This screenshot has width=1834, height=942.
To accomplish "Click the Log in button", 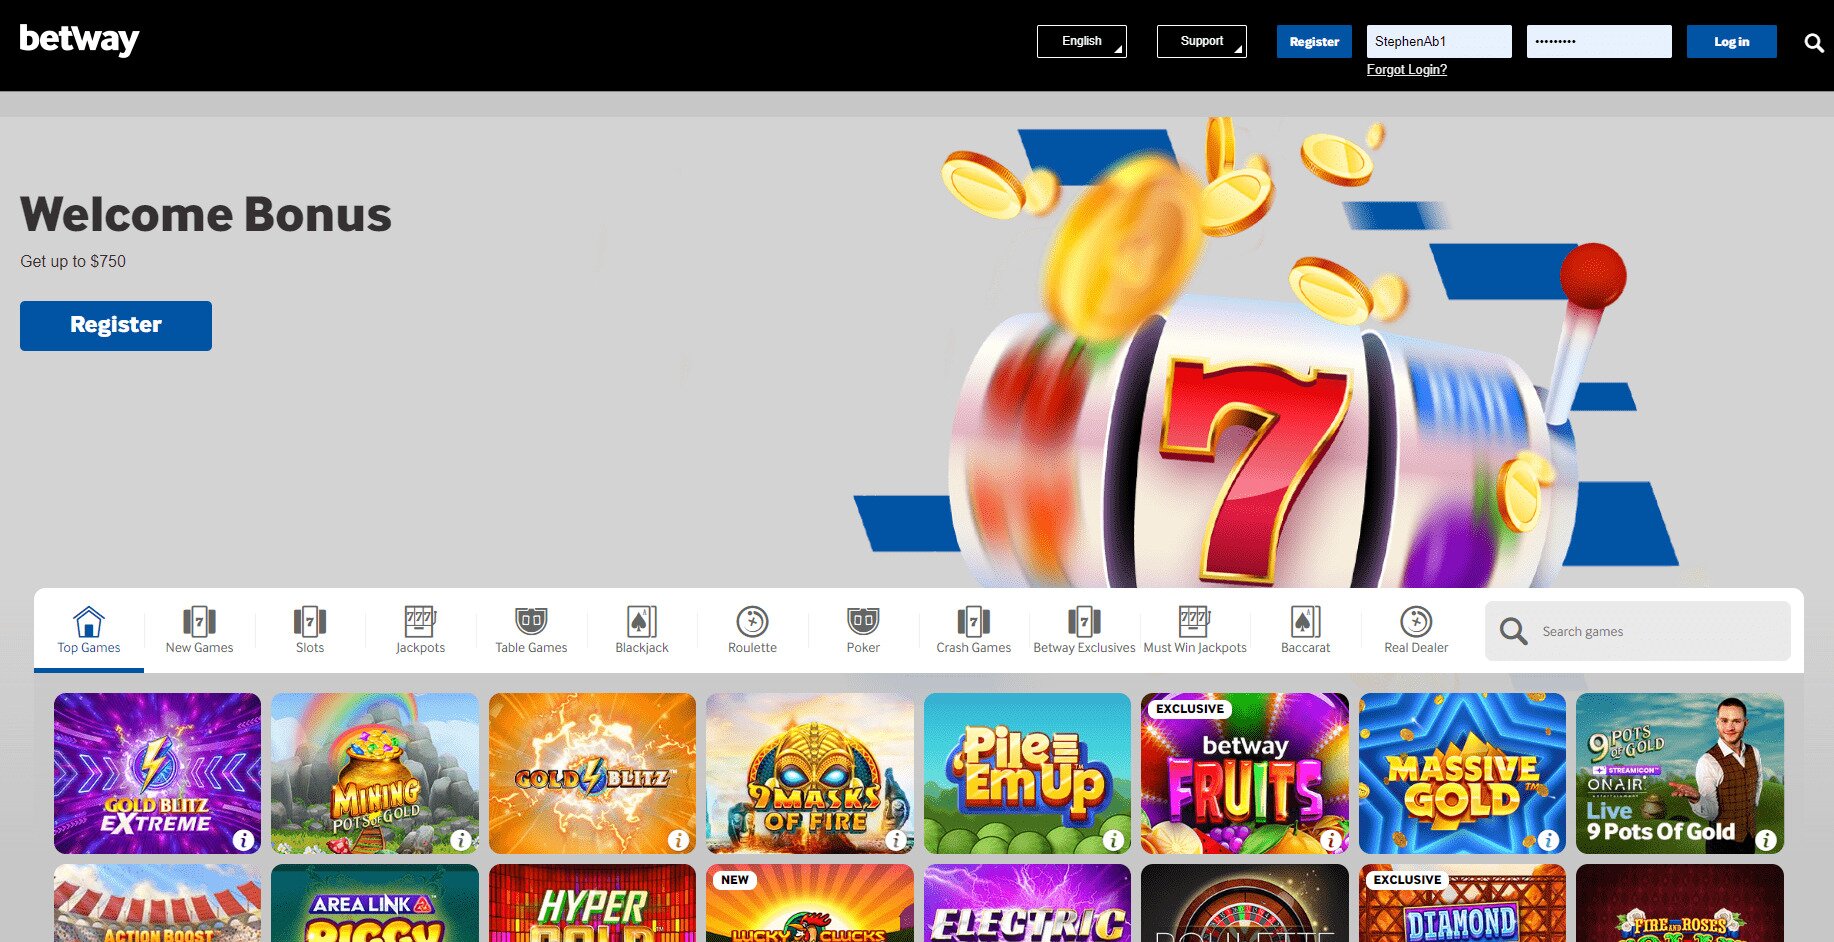I will [1731, 42].
